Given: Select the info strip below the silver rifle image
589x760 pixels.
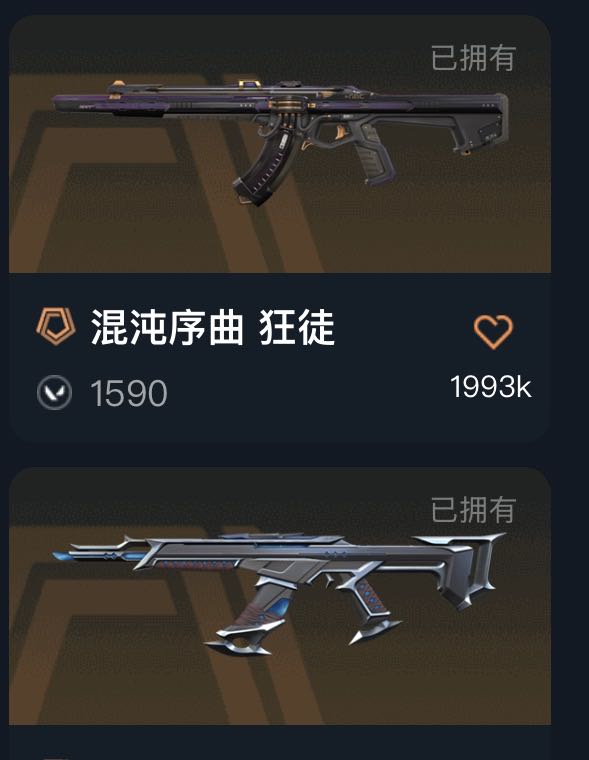Looking at the screenshot, I should pyautogui.click(x=280, y=743).
